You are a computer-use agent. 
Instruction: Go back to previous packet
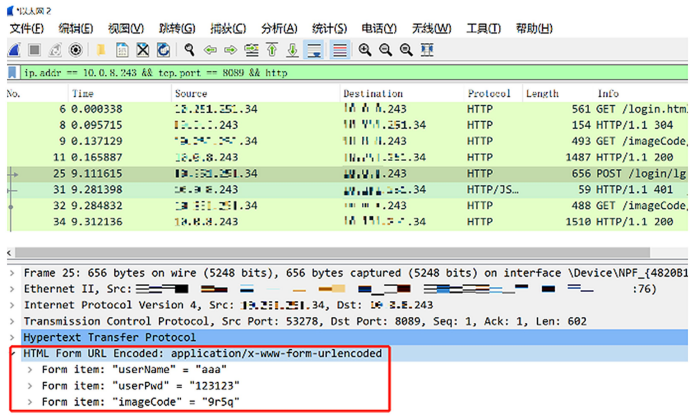tap(210, 50)
